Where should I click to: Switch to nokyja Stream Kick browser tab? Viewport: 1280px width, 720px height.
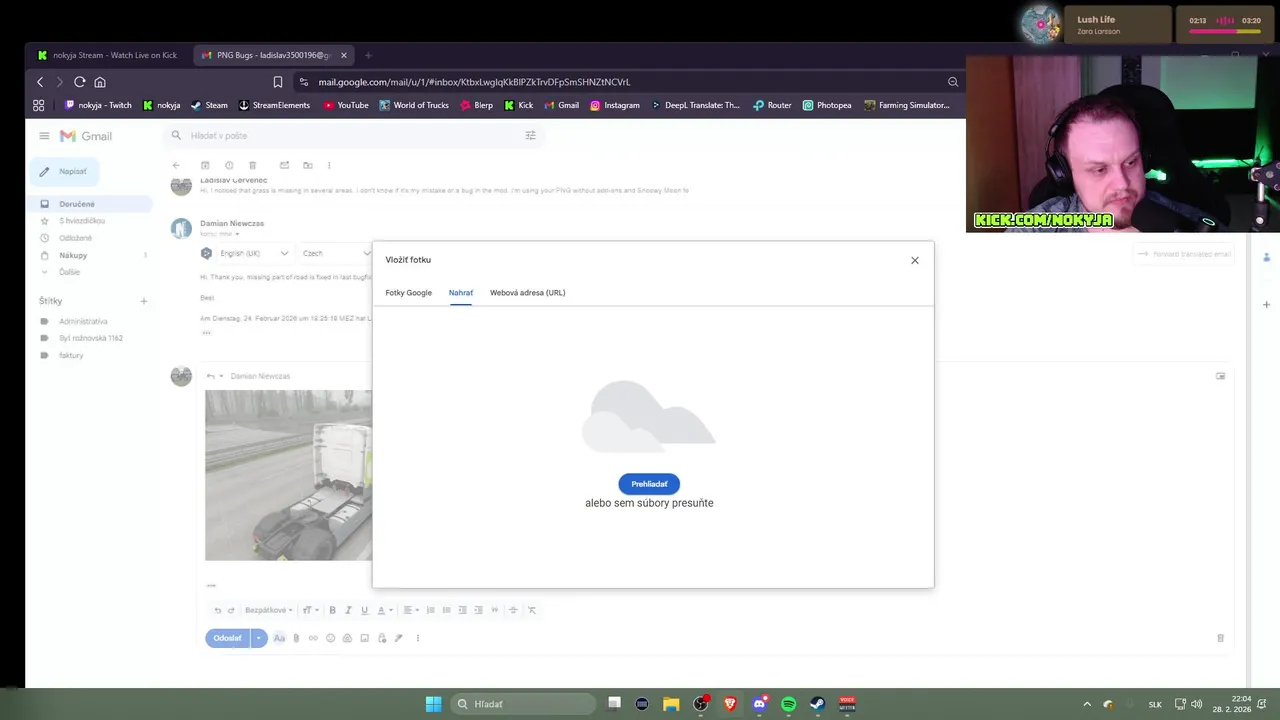coord(107,55)
